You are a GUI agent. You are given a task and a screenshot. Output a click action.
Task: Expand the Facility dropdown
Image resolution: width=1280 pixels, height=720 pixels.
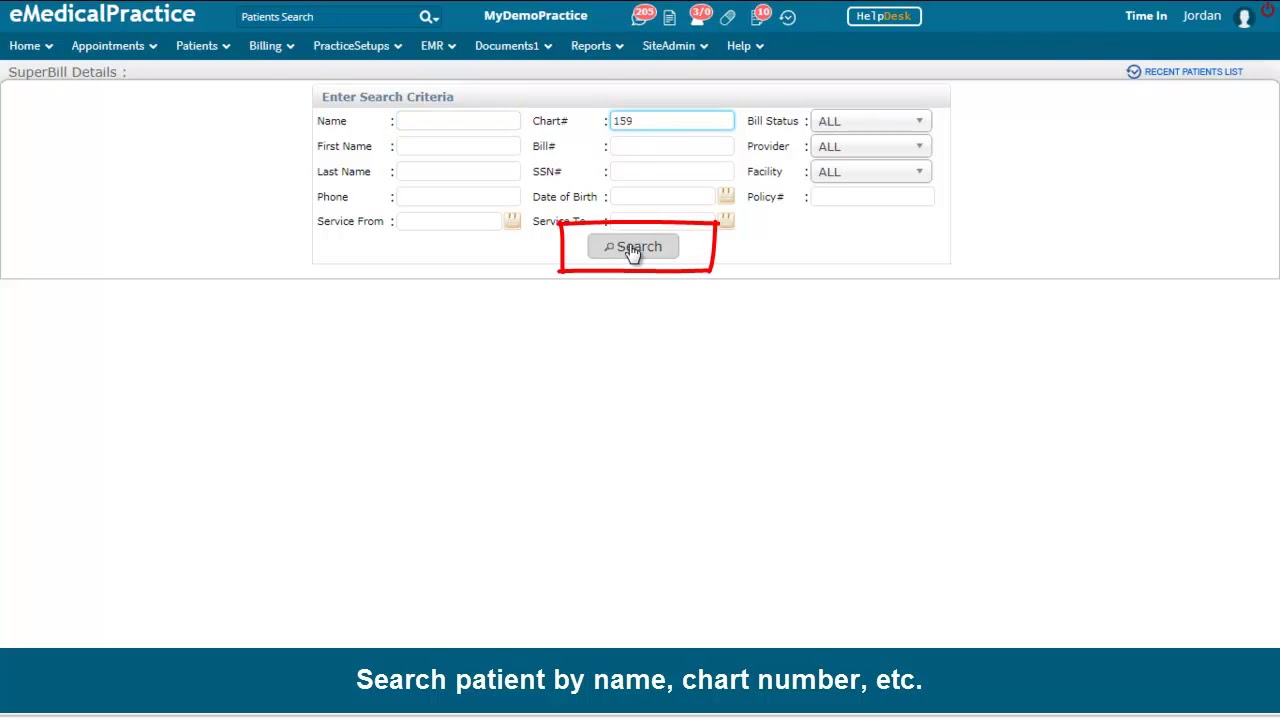pos(871,172)
